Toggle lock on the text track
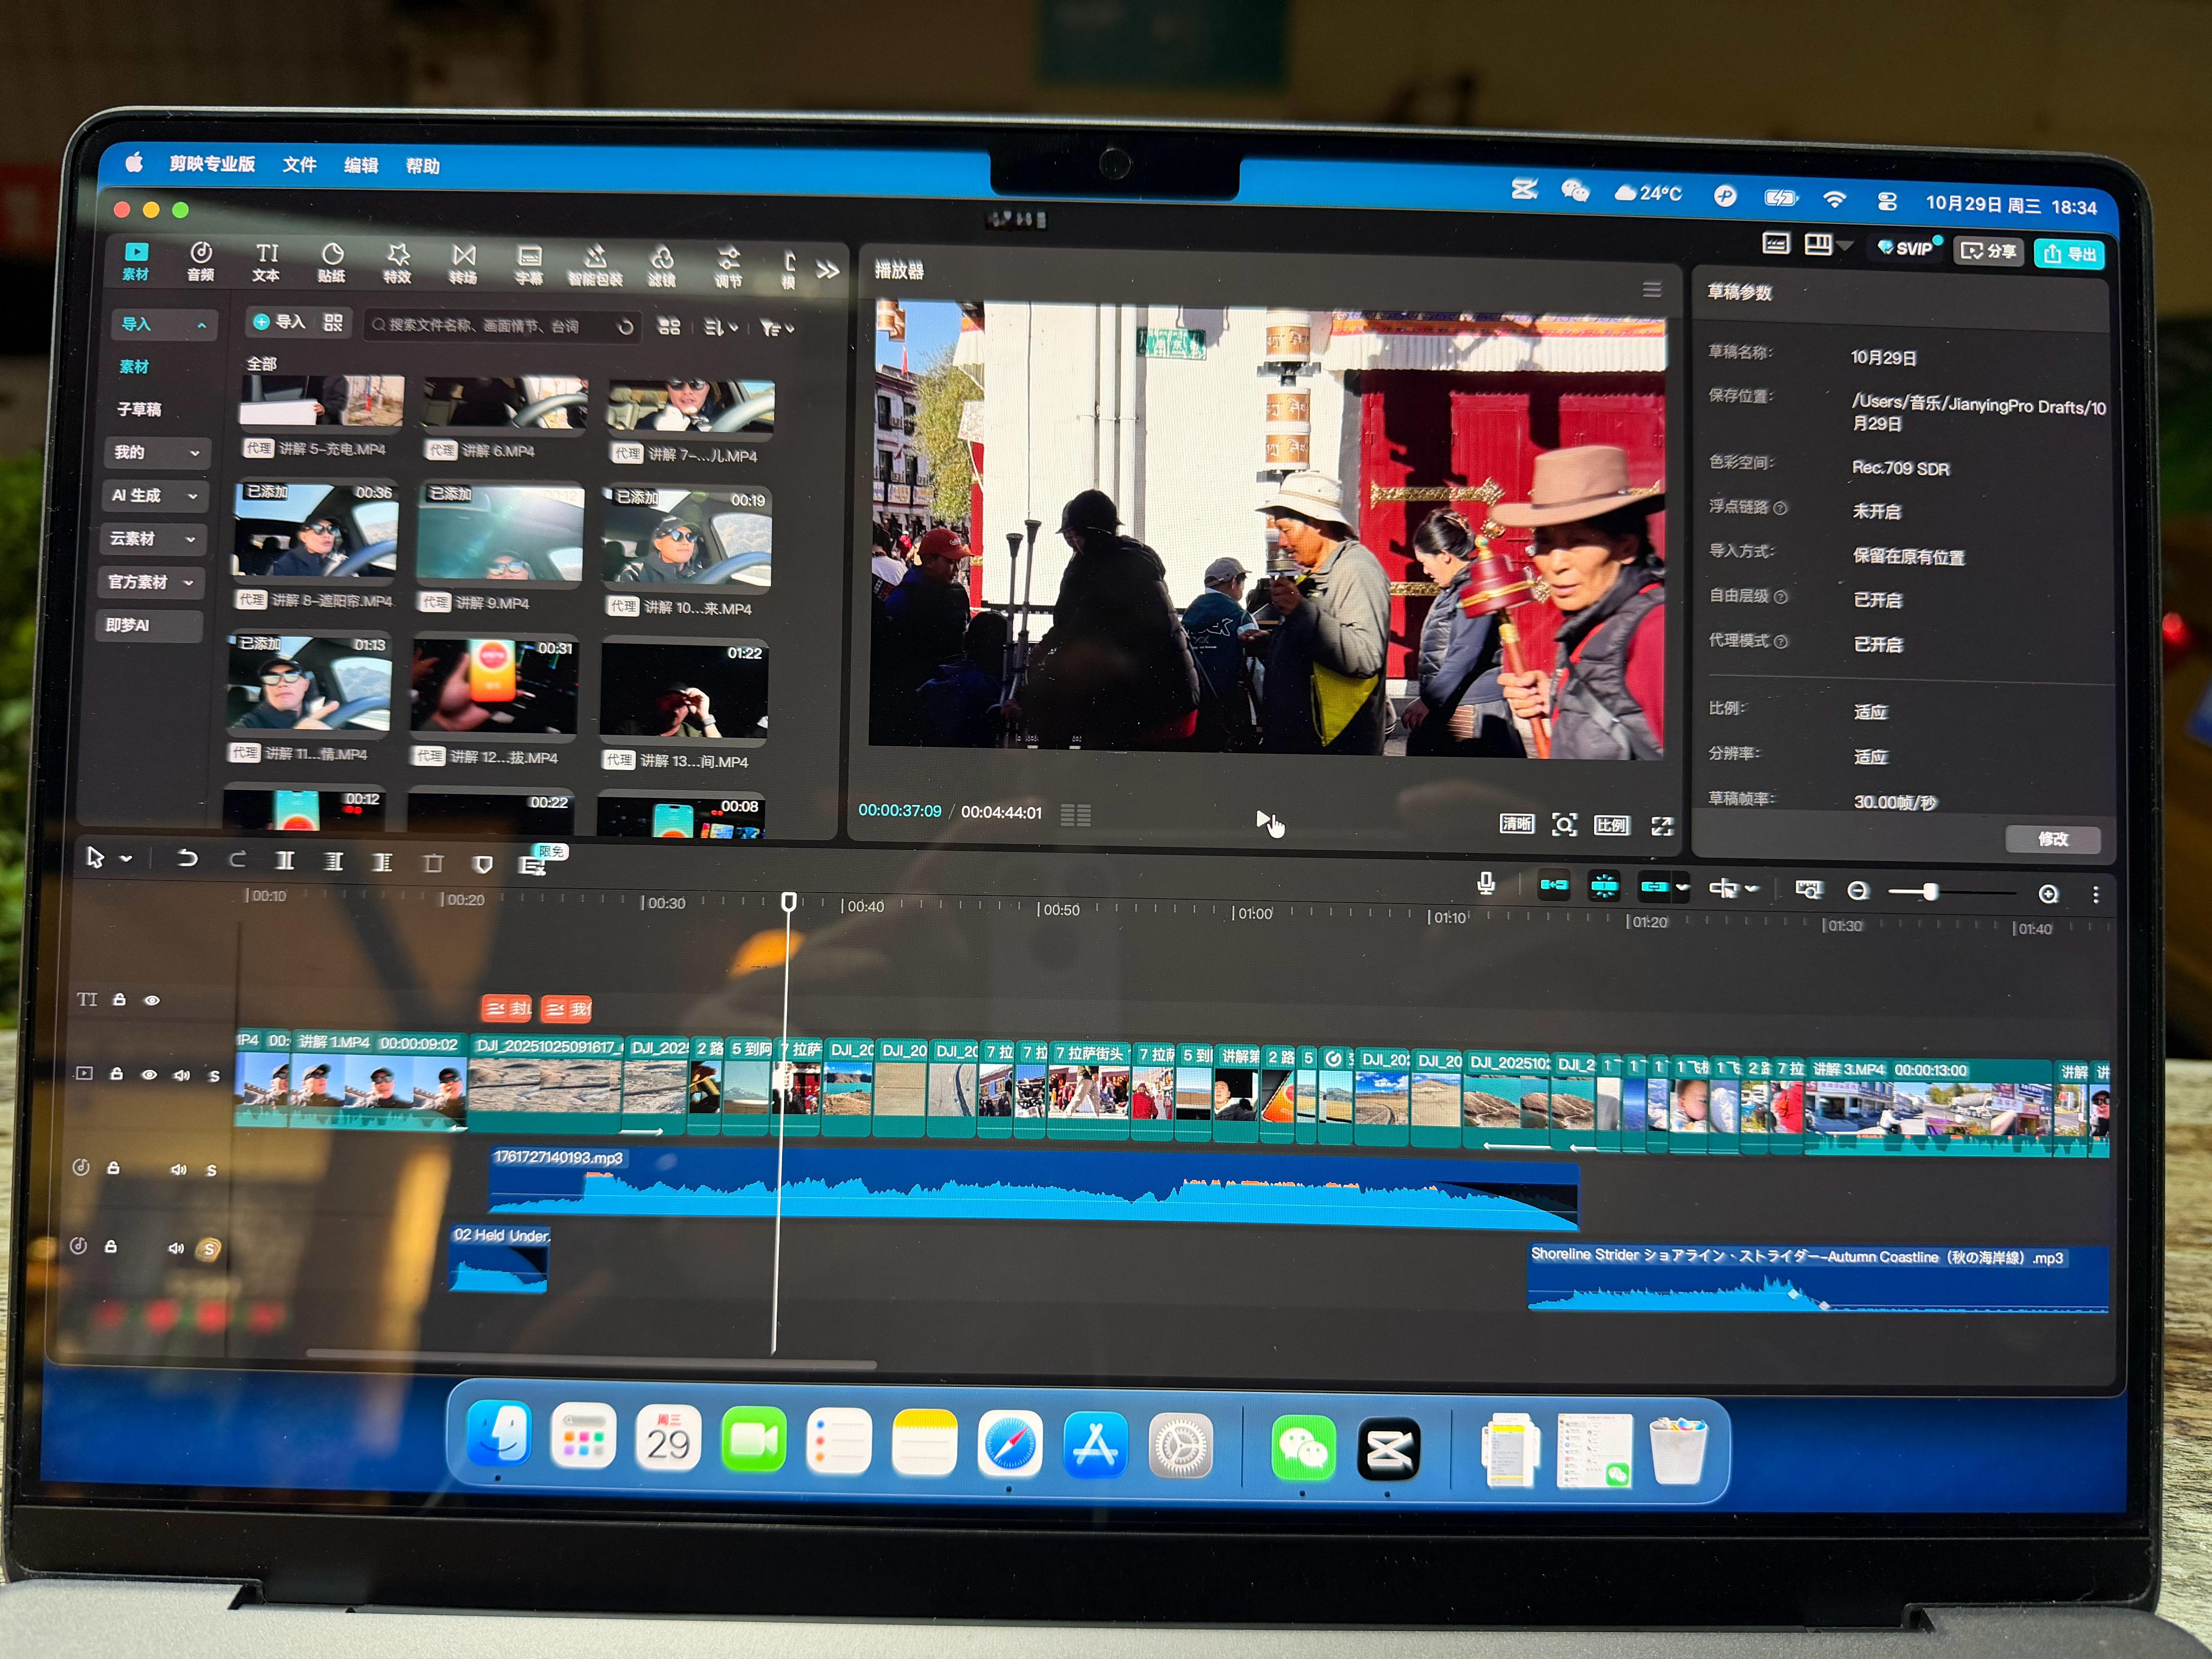 (119, 999)
